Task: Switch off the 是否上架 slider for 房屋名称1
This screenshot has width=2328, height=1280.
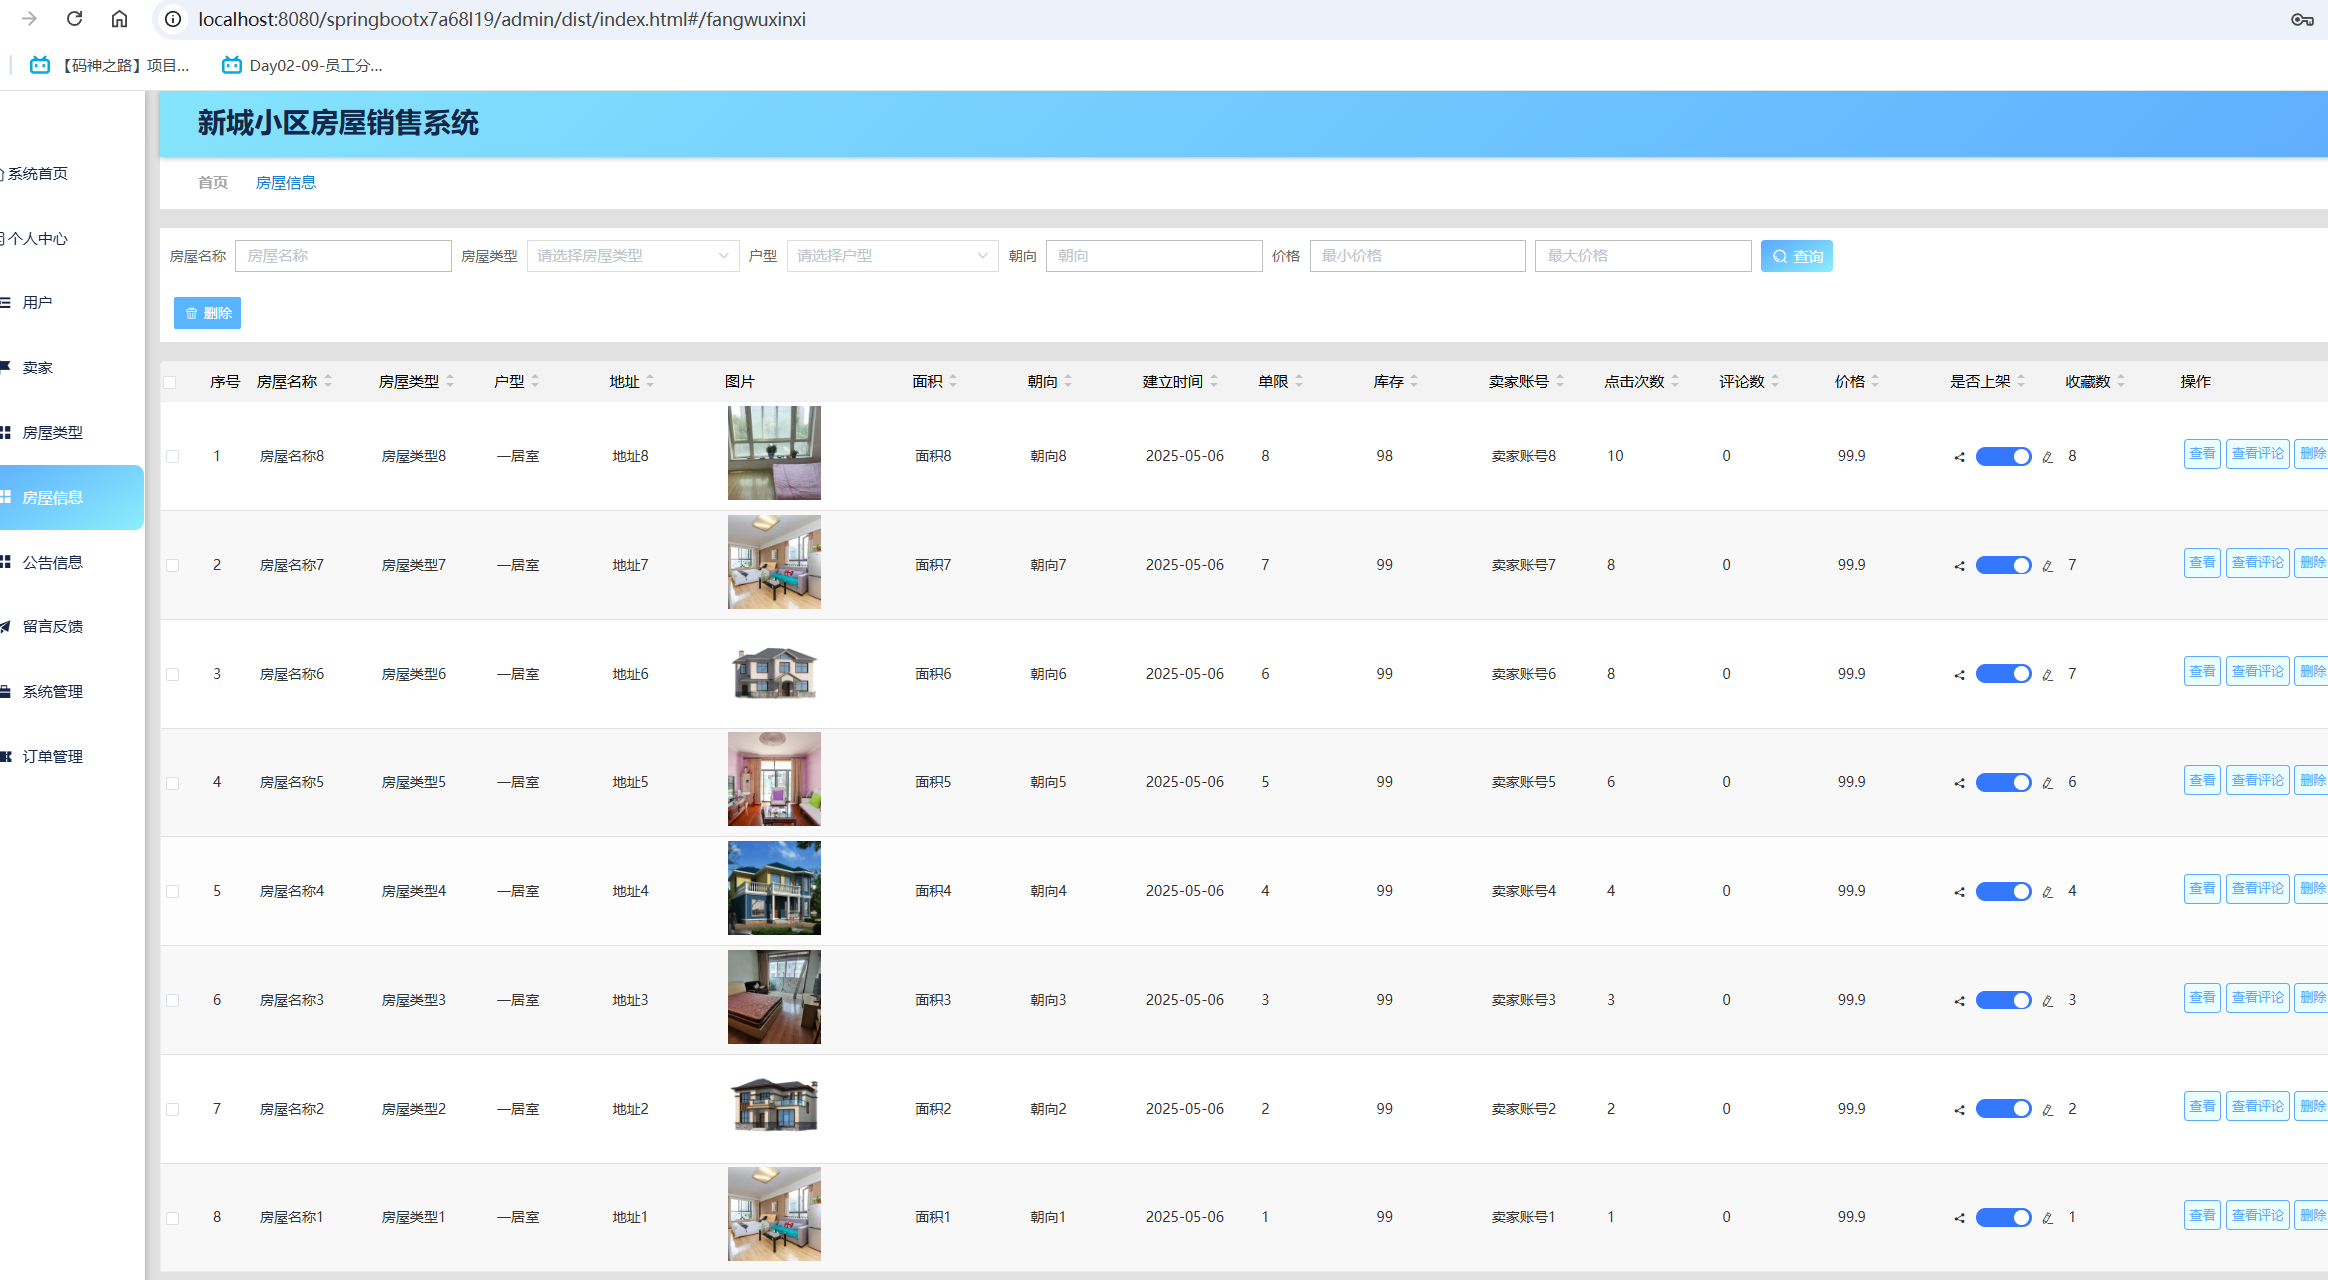Action: (2003, 1217)
